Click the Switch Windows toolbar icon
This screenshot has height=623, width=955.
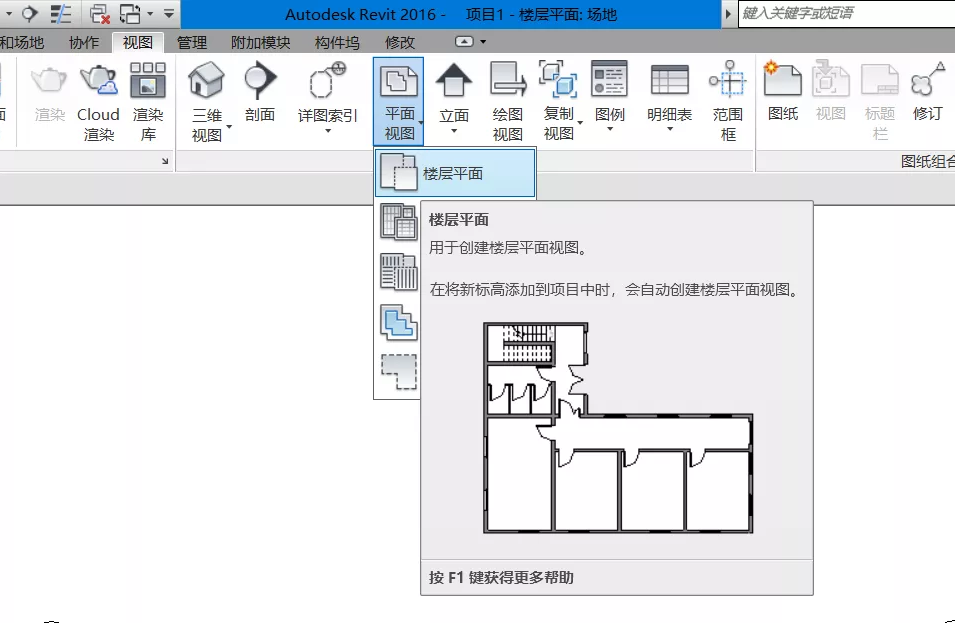coord(130,13)
